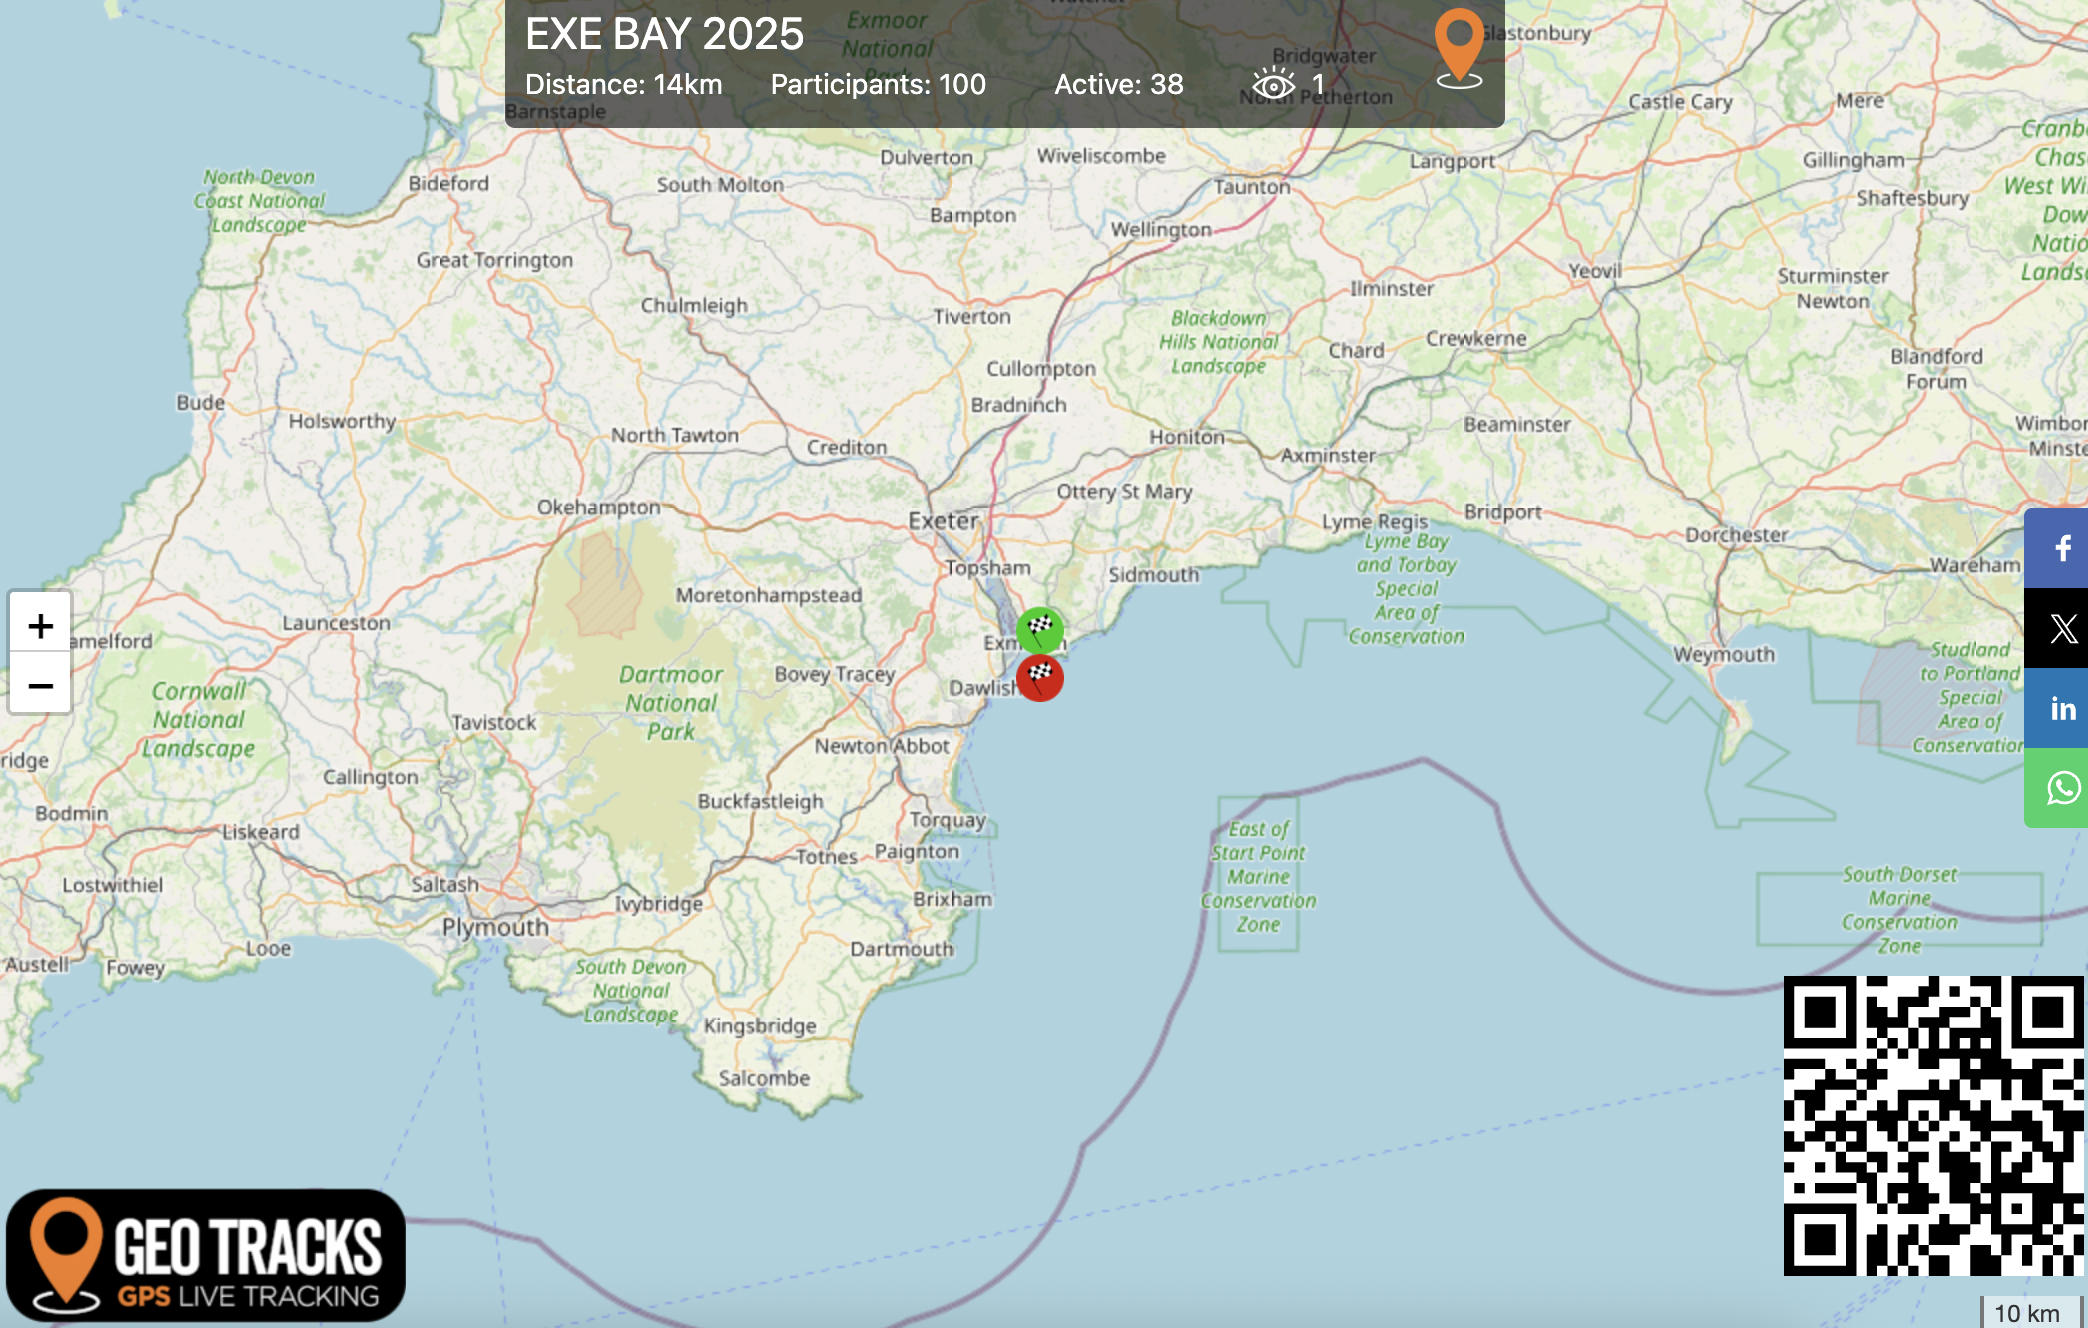The width and height of the screenshot is (2088, 1328).
Task: Click the Bude map label
Action: [x=201, y=403]
